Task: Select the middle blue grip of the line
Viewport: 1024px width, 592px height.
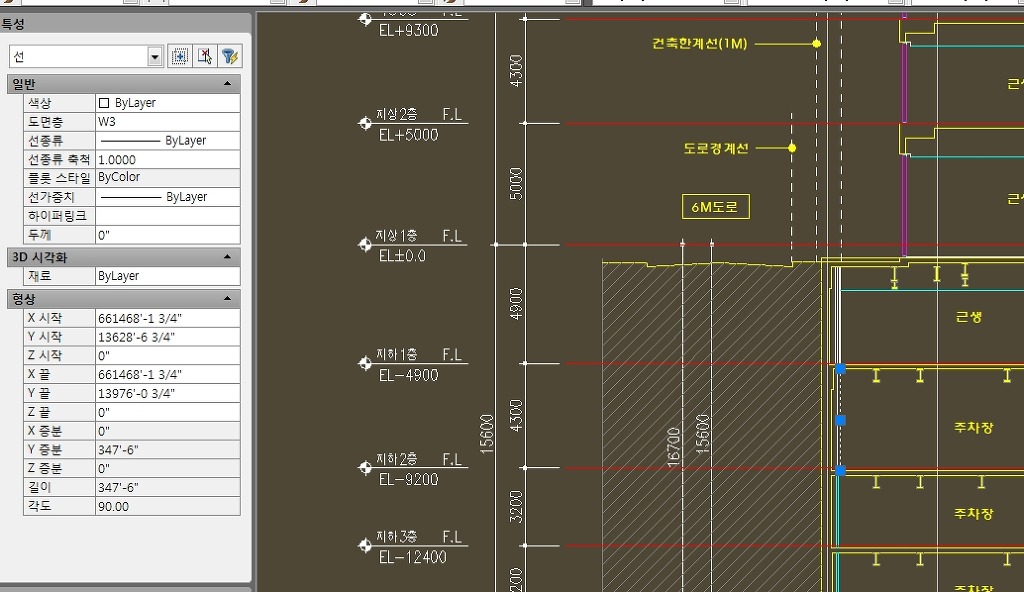Action: (x=840, y=420)
